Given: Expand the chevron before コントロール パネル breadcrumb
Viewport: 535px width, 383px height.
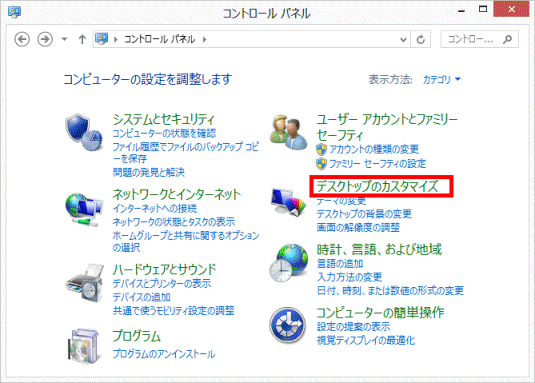Looking at the screenshot, I should (116, 40).
